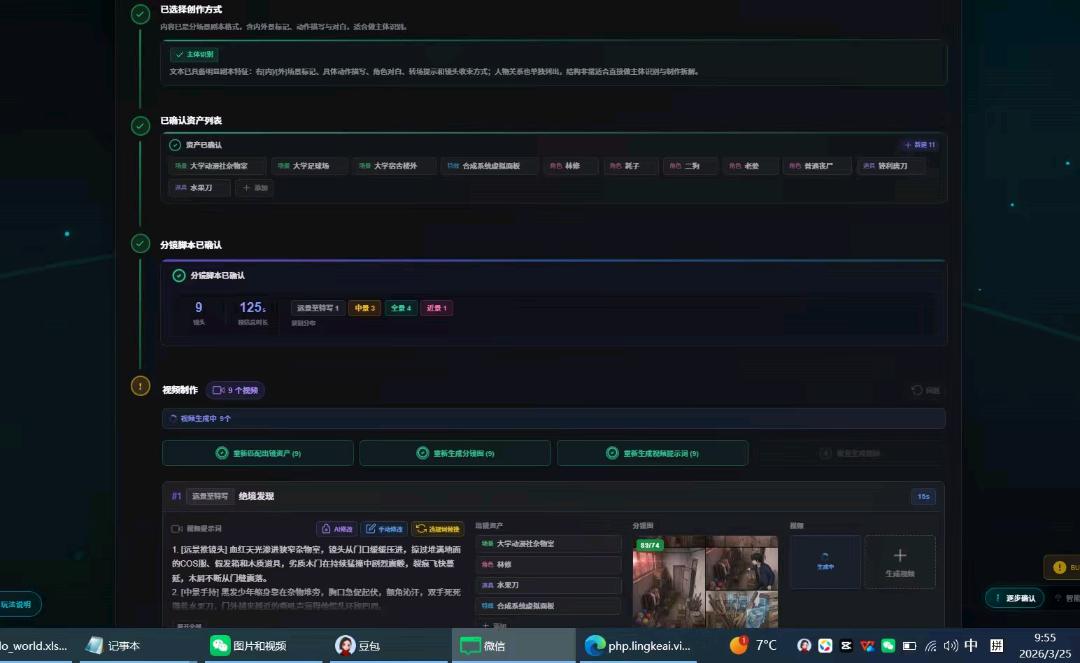Toggle the 资产已确认 checkmark
The height and width of the screenshot is (663, 1080).
pyautogui.click(x=174, y=144)
